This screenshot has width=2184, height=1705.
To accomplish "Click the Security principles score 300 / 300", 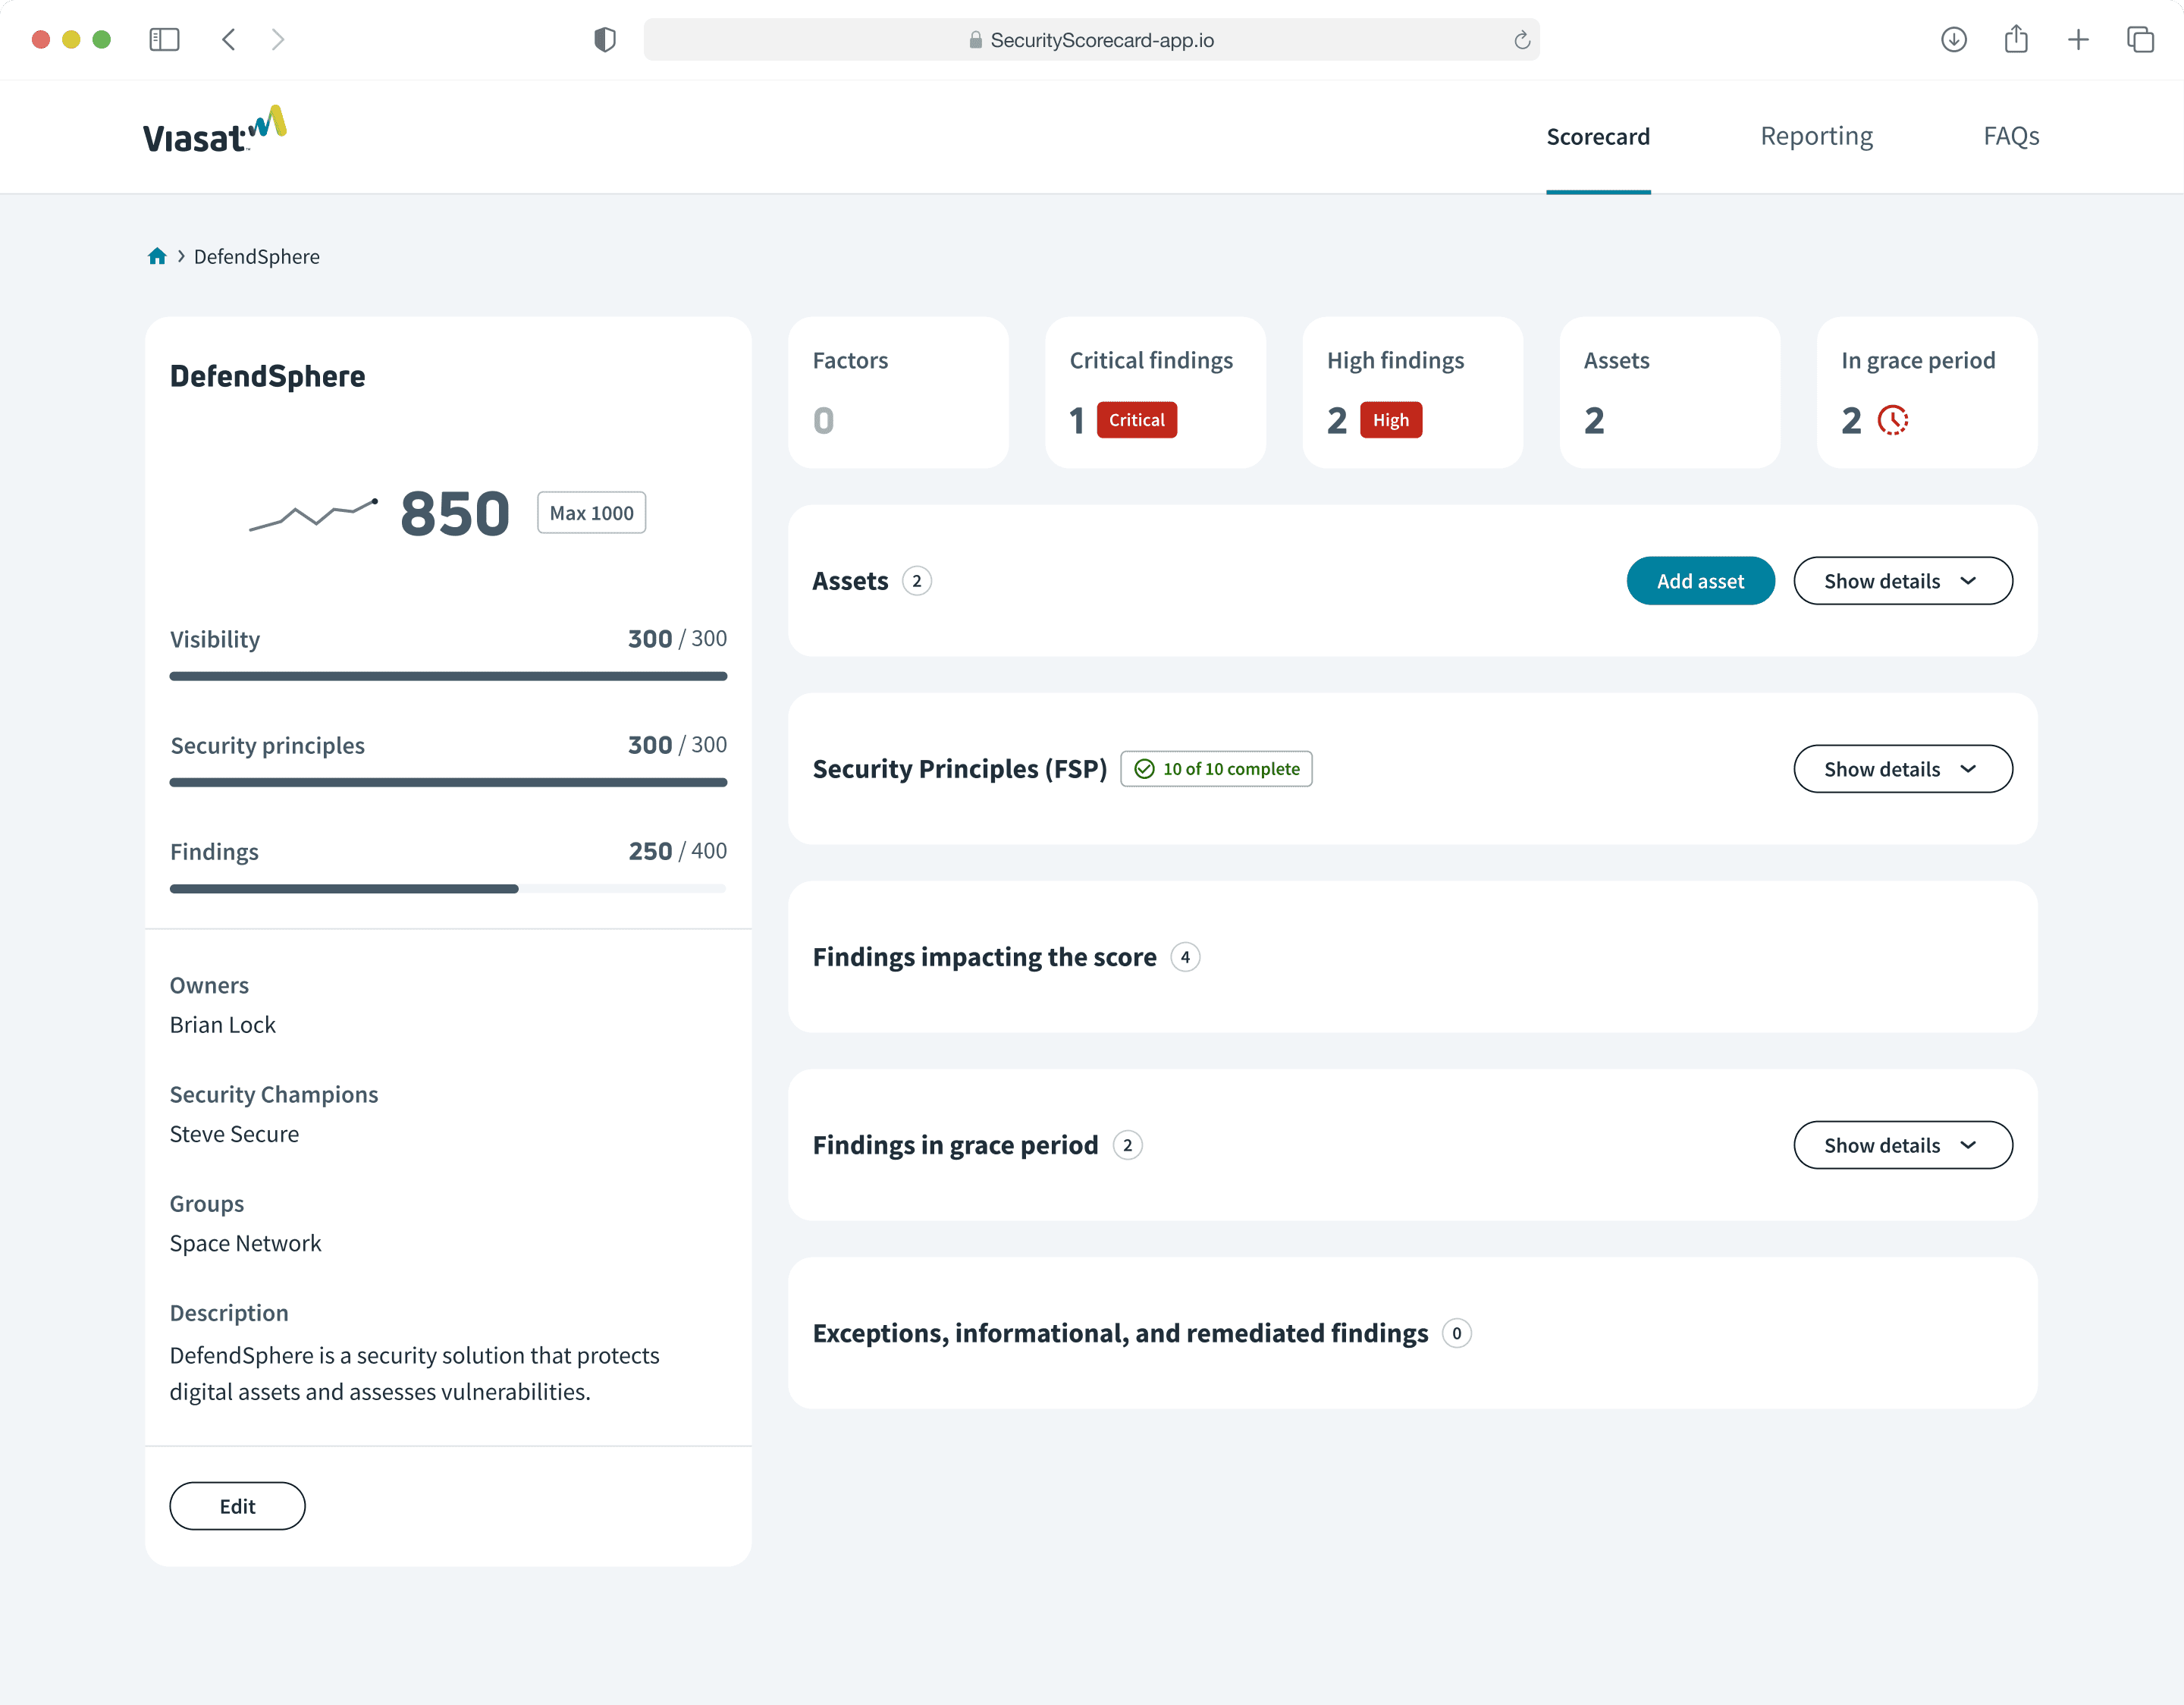I will click(x=677, y=745).
